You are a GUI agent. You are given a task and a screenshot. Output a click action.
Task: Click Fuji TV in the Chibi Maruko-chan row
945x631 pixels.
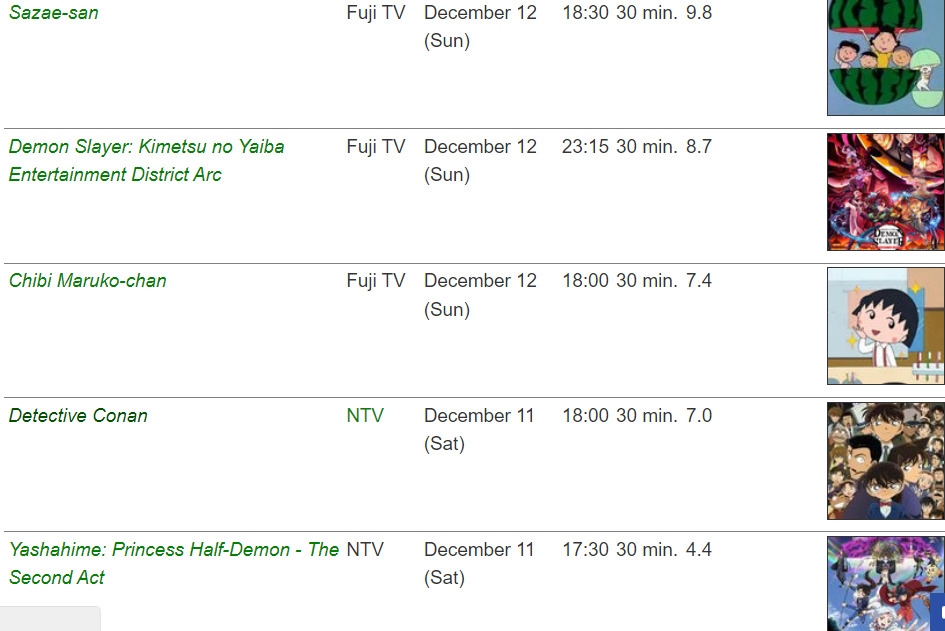376,281
